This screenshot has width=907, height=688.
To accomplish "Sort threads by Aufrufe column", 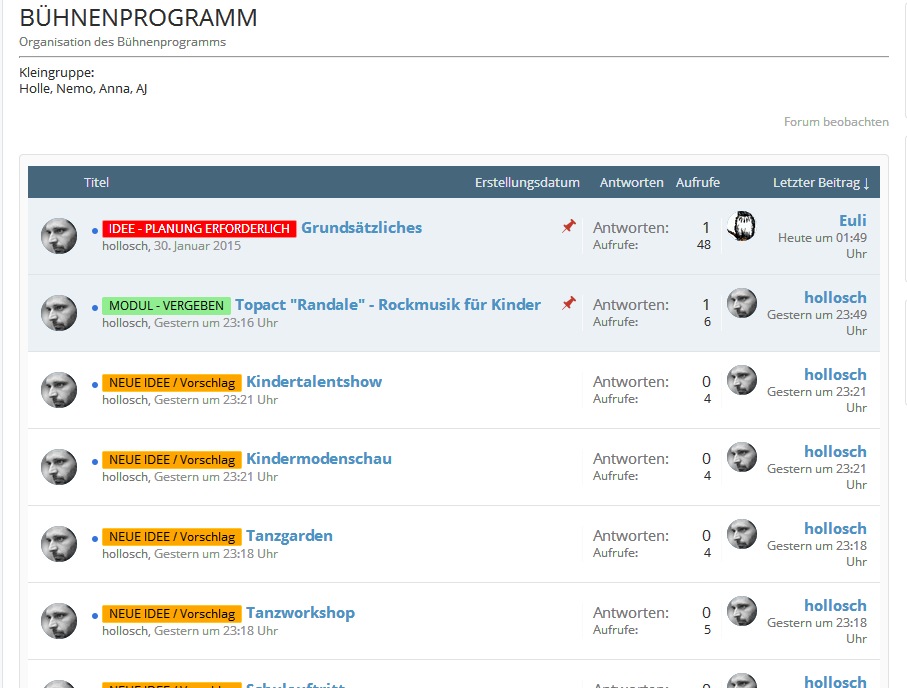I will pos(698,183).
